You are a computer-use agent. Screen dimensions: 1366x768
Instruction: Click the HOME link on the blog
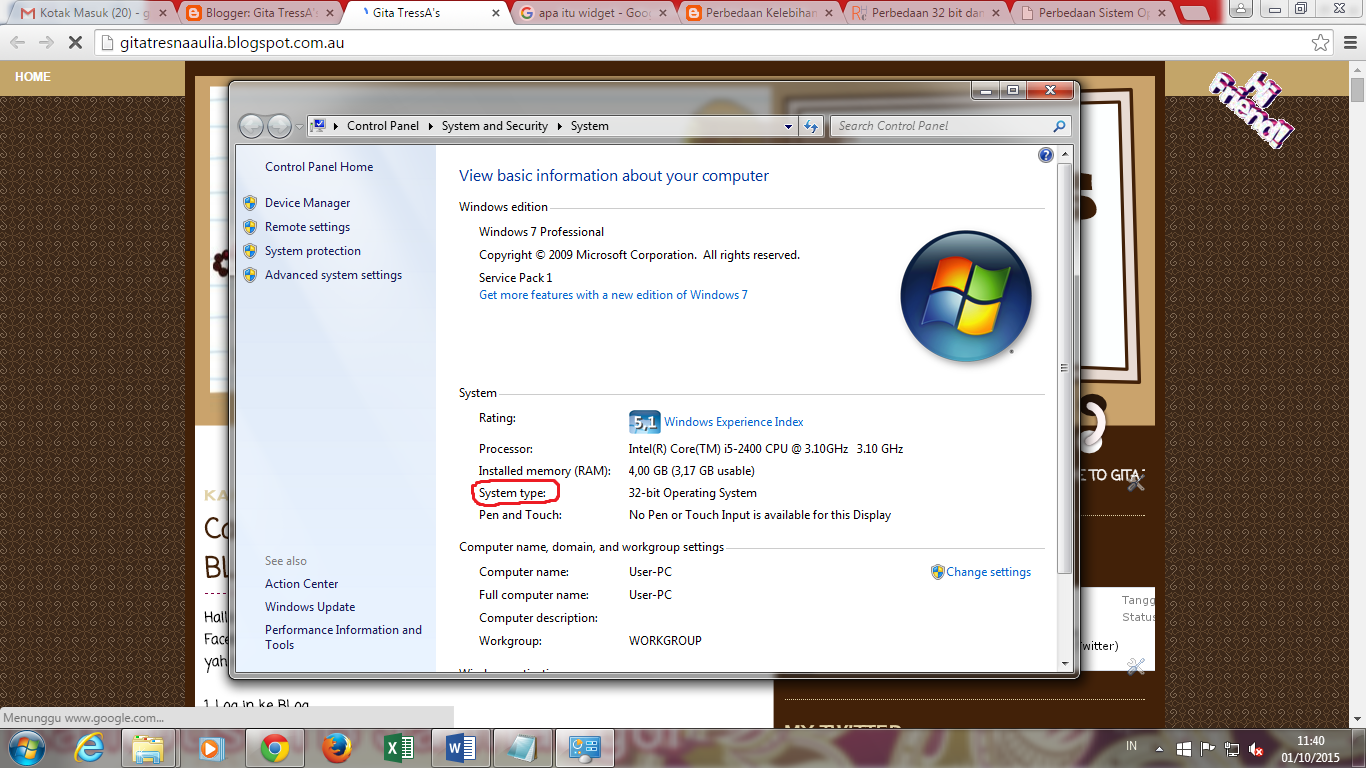[x=33, y=77]
